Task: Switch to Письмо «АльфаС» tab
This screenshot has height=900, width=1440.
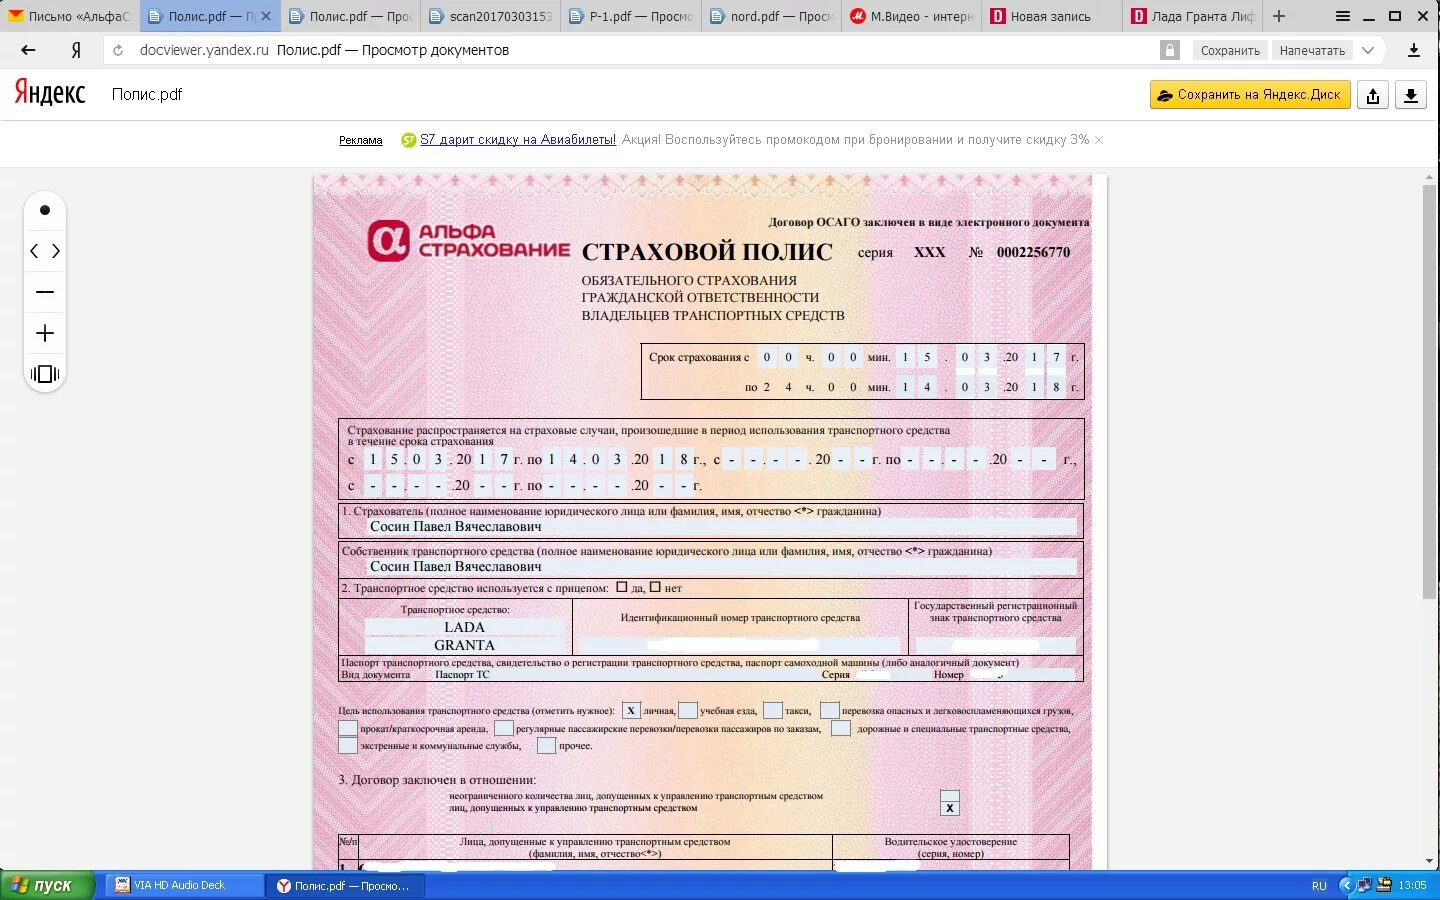Action: point(68,16)
